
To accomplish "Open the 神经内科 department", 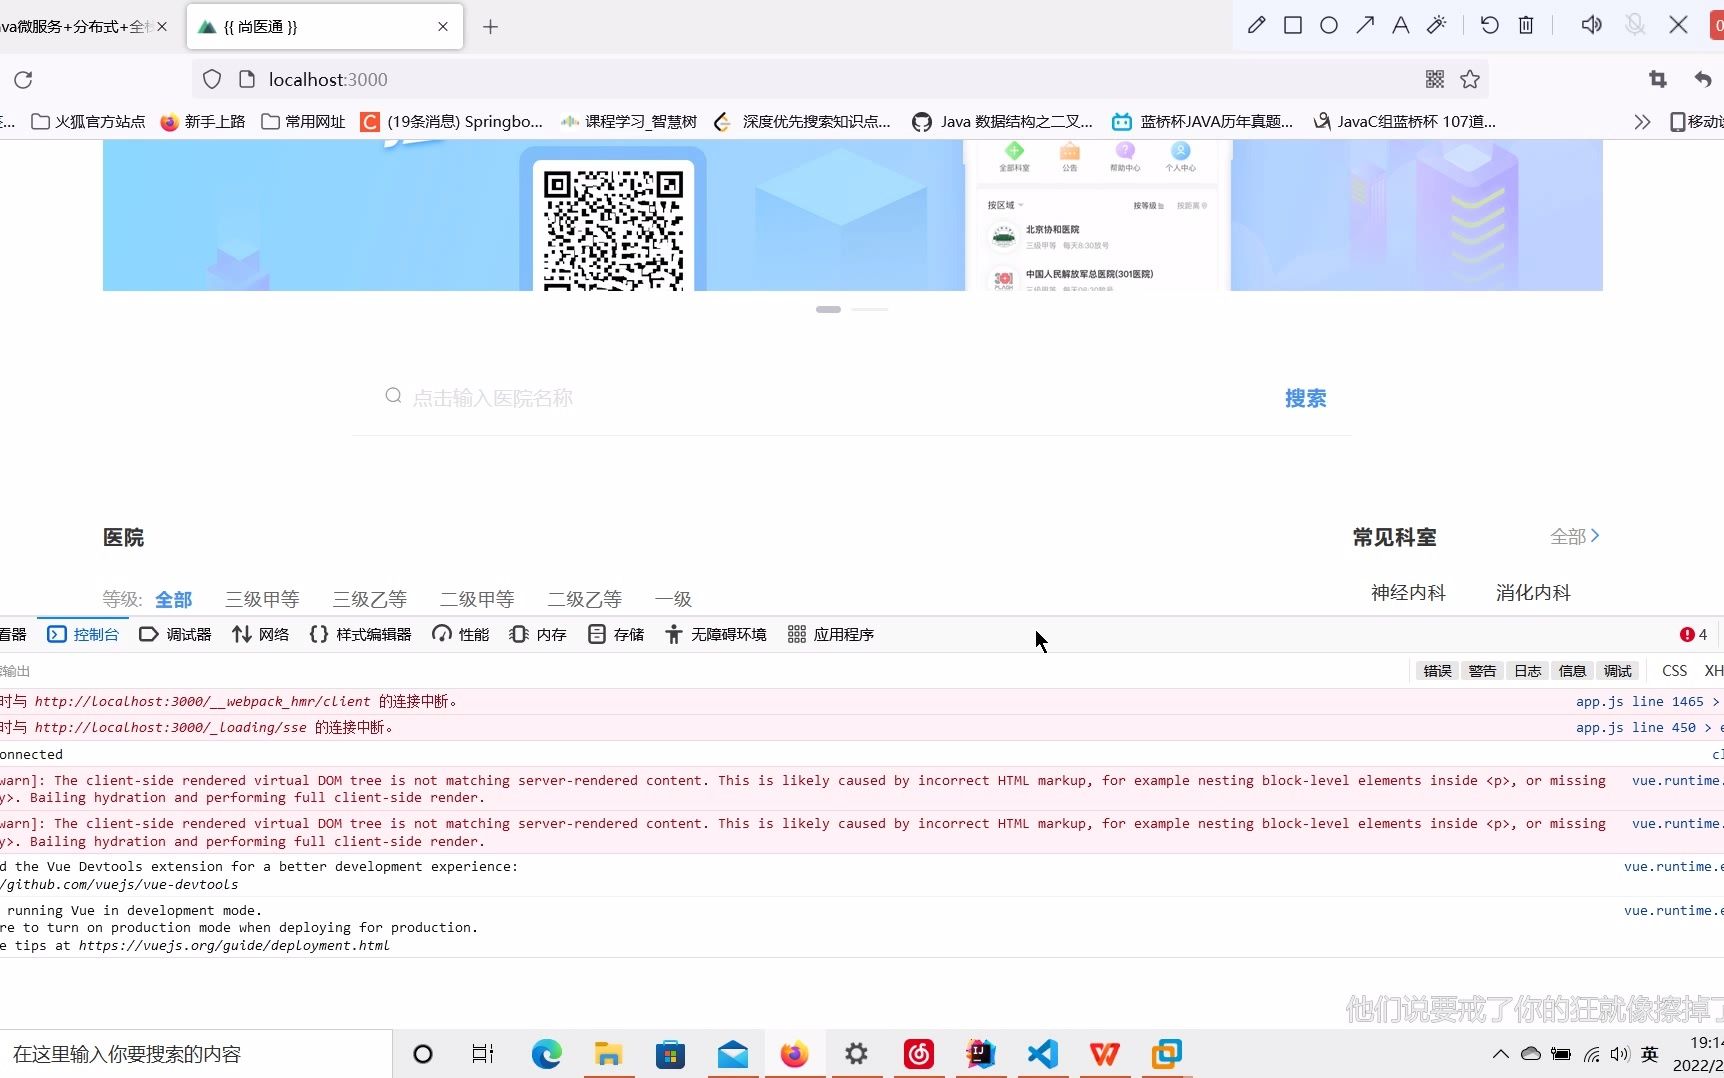I will 1408,592.
